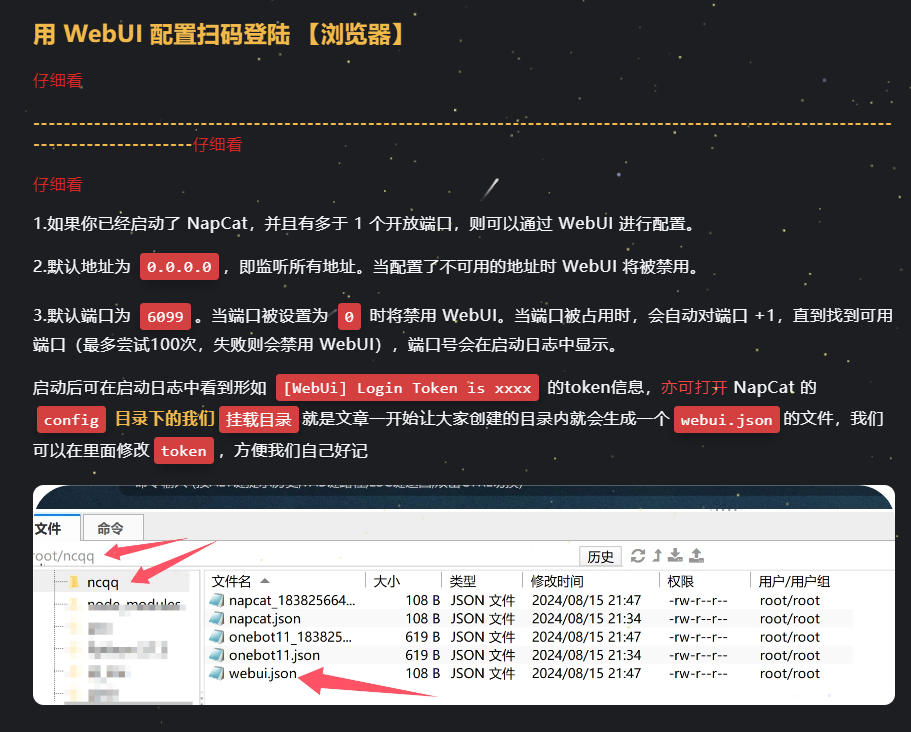Click the 0 code badge
Viewport: 911px width, 732px height.
click(x=349, y=316)
